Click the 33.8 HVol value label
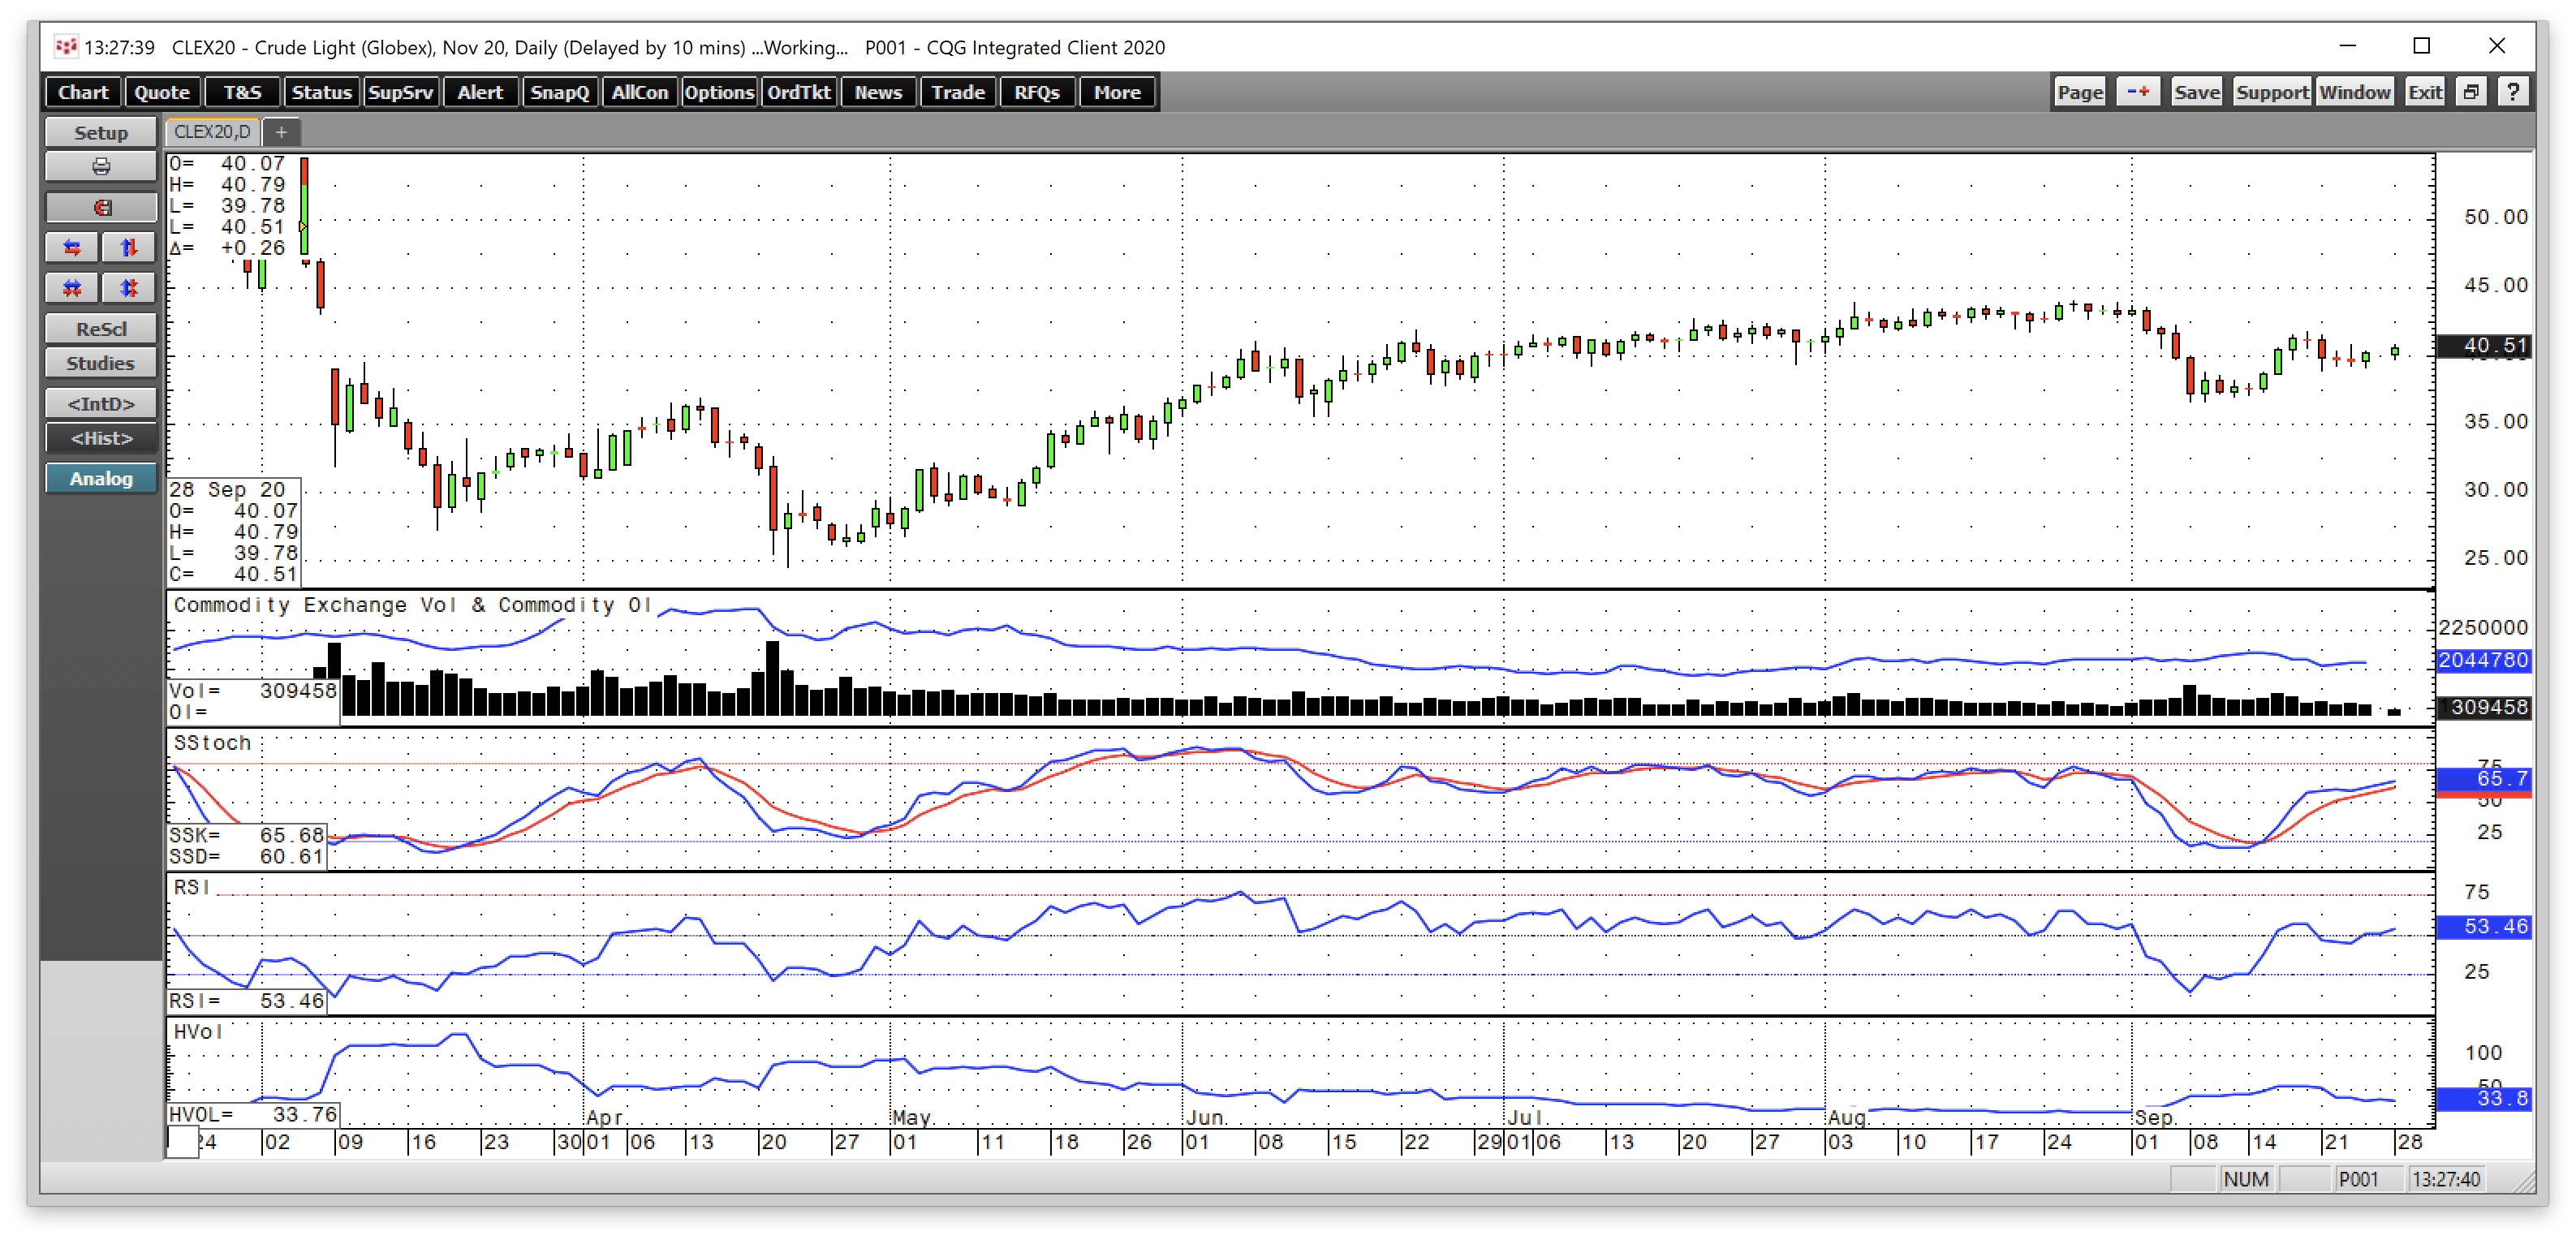 coord(2484,1098)
